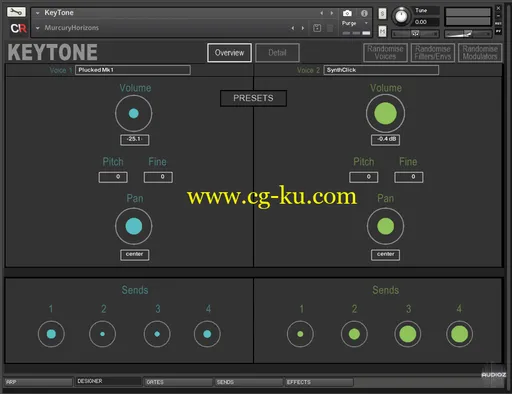Click the header pan slider

point(415,34)
